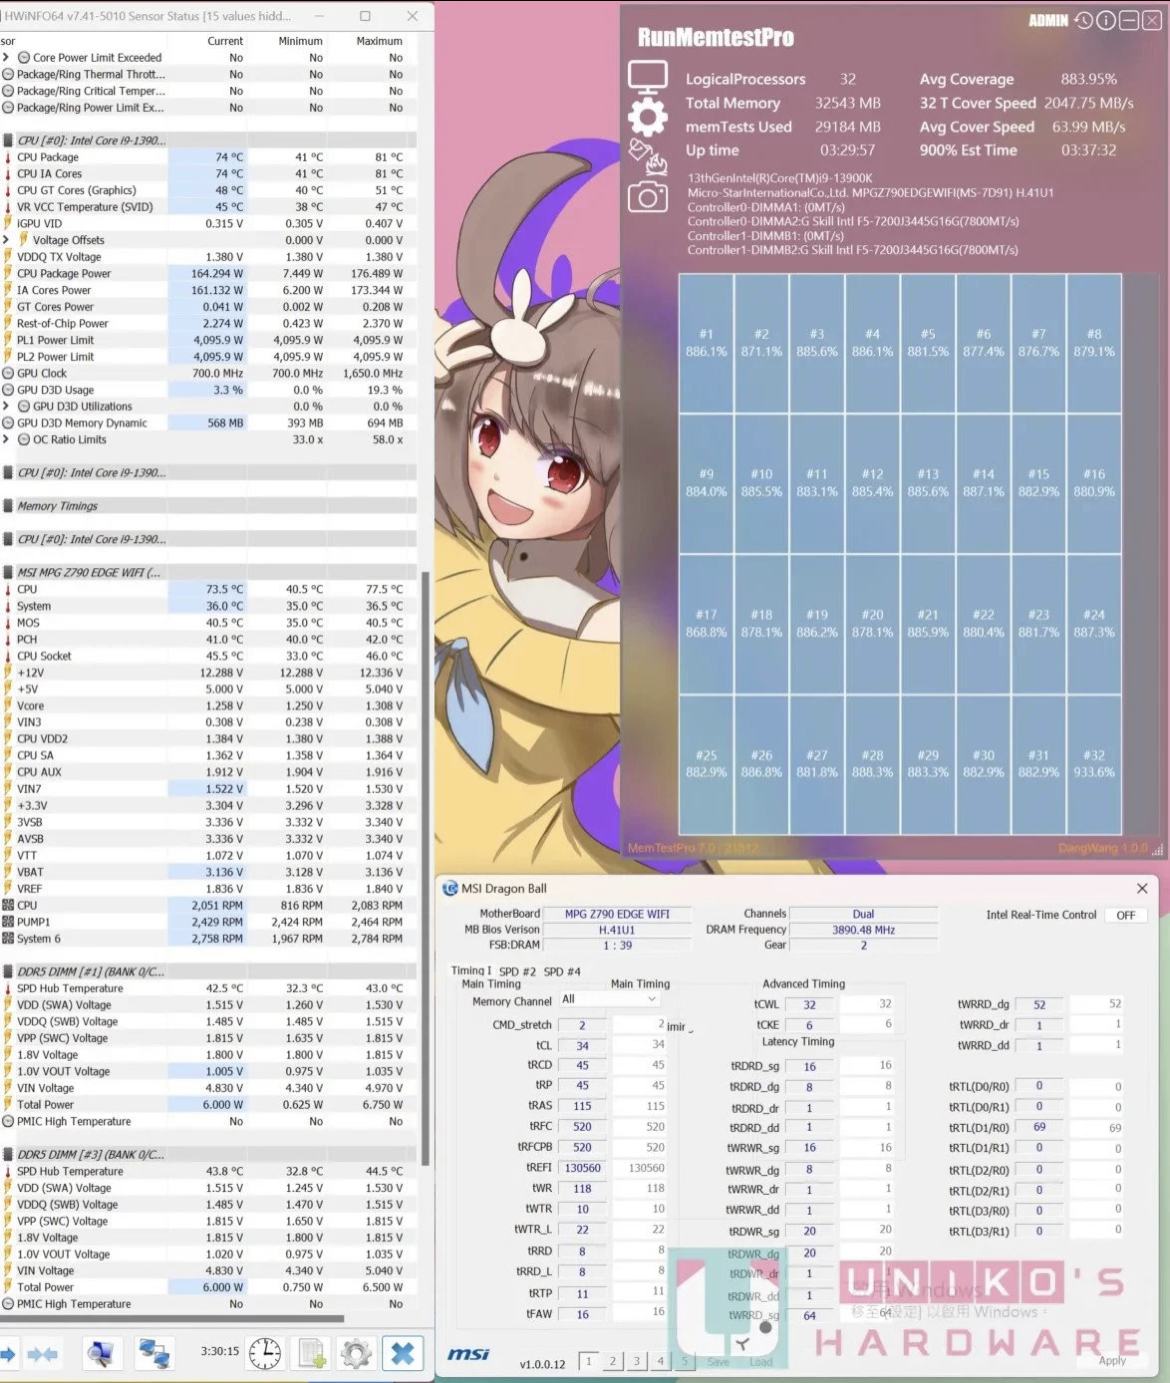Click memtest tile #17 showing 868.8%
1170x1383 pixels.
pos(706,623)
